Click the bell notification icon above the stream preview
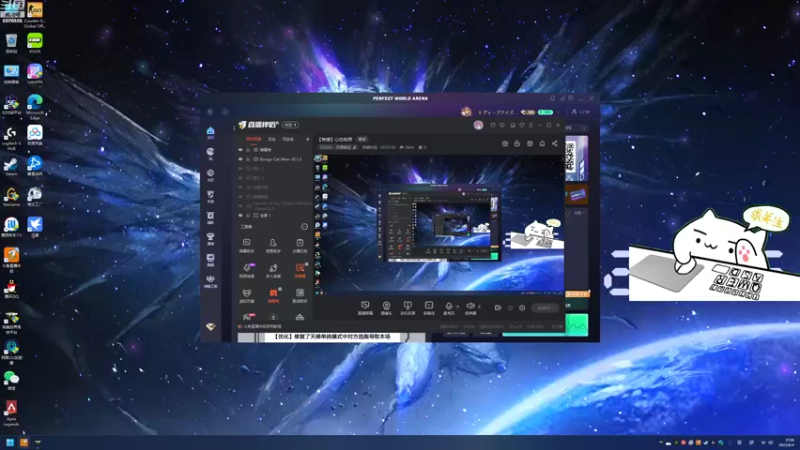This screenshot has width=800, height=450. (x=542, y=144)
